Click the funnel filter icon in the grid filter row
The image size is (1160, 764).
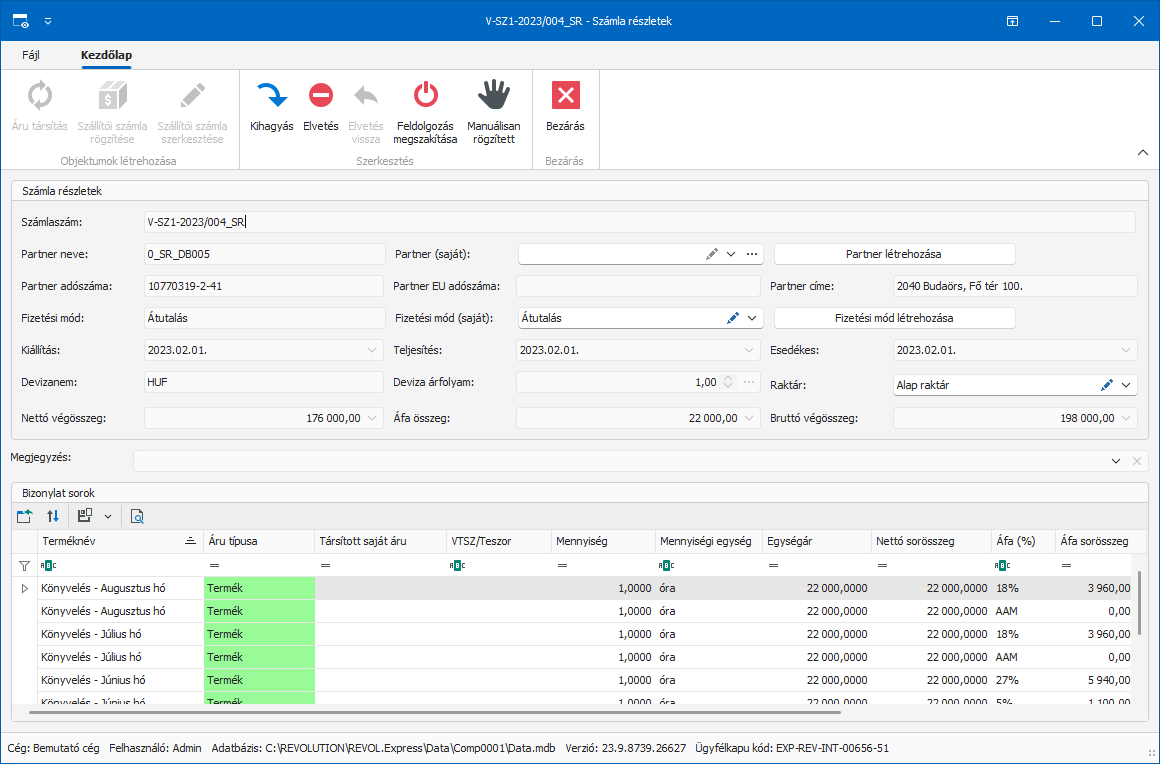pos(24,566)
